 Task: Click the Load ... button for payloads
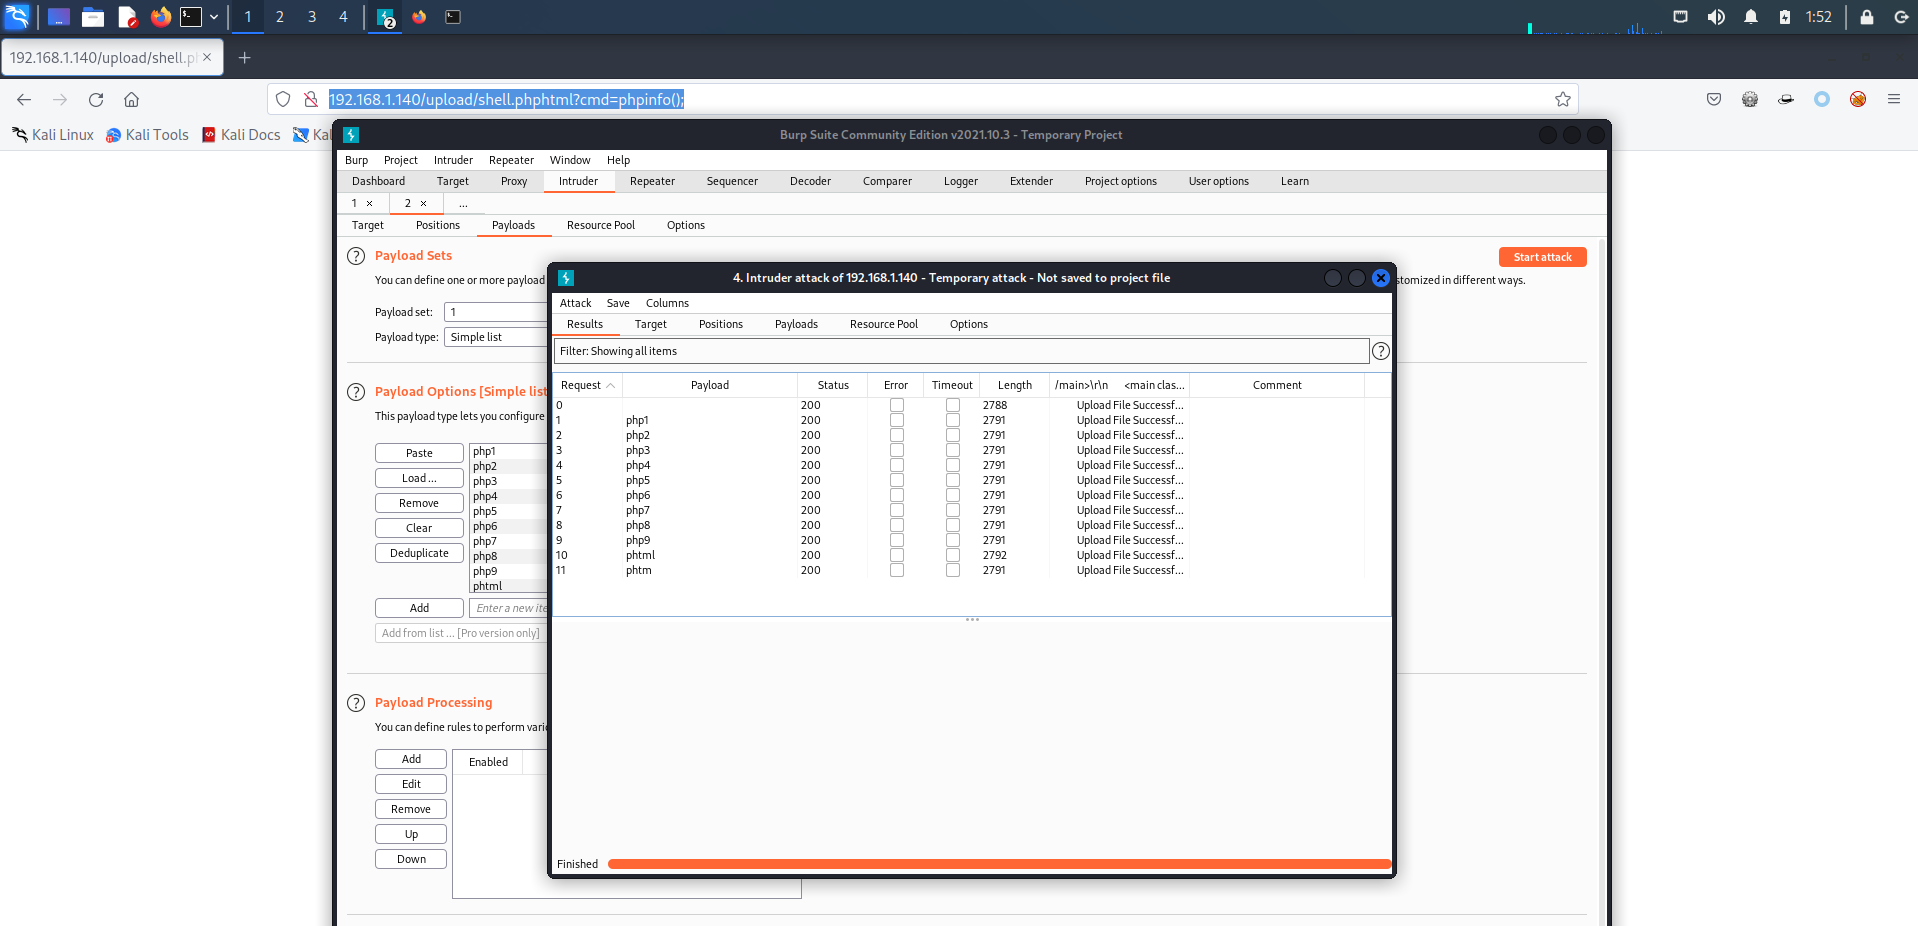click(x=419, y=478)
